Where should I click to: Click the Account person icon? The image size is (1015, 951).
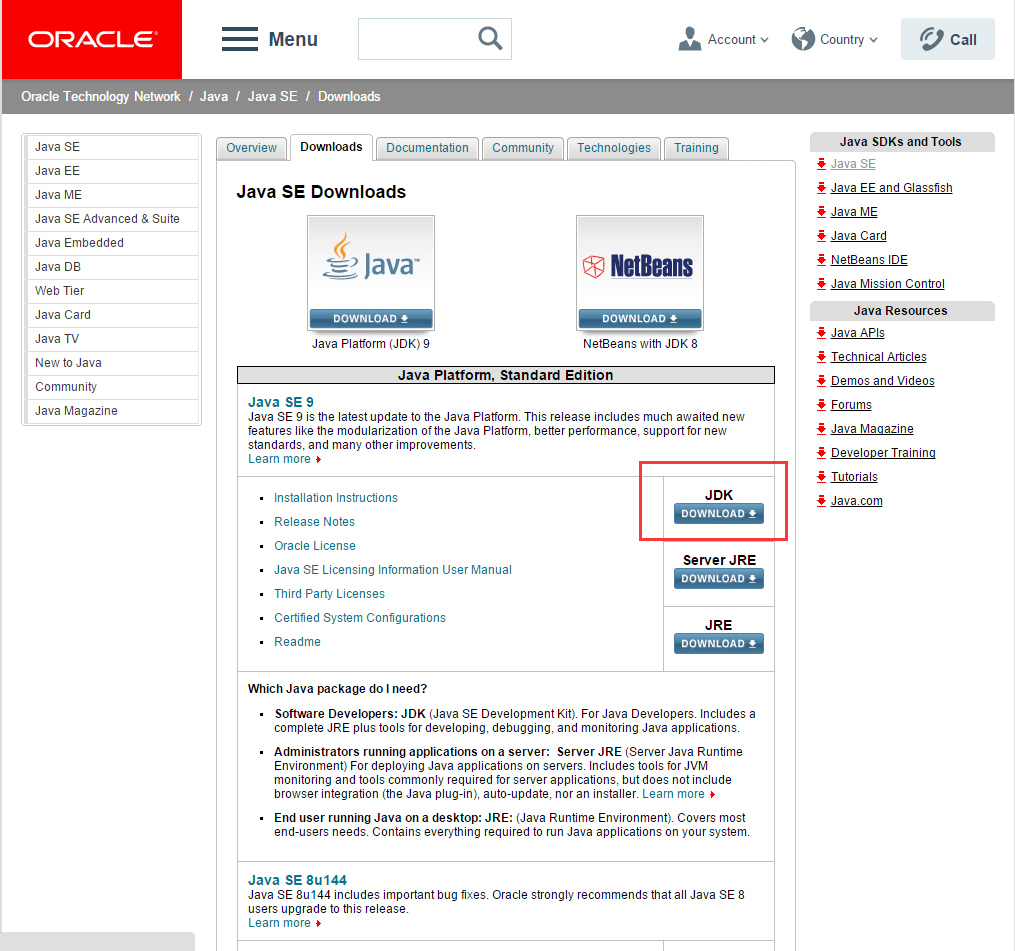point(689,39)
